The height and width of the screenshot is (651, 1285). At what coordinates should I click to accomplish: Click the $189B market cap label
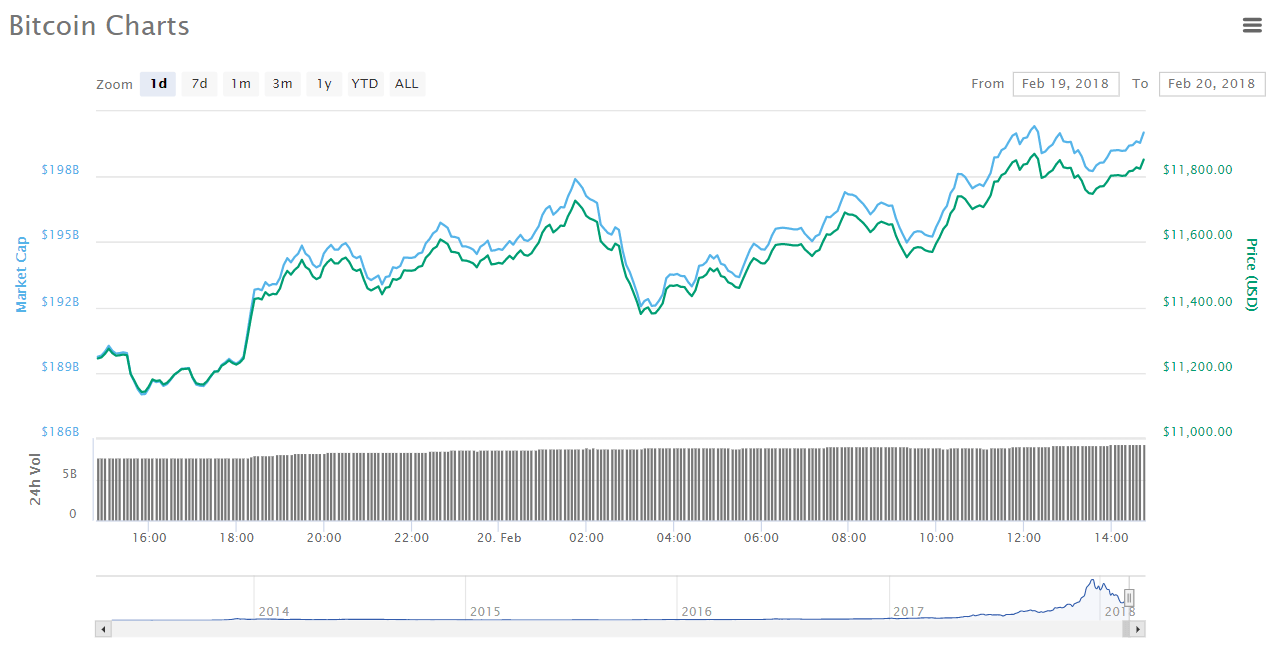click(60, 367)
